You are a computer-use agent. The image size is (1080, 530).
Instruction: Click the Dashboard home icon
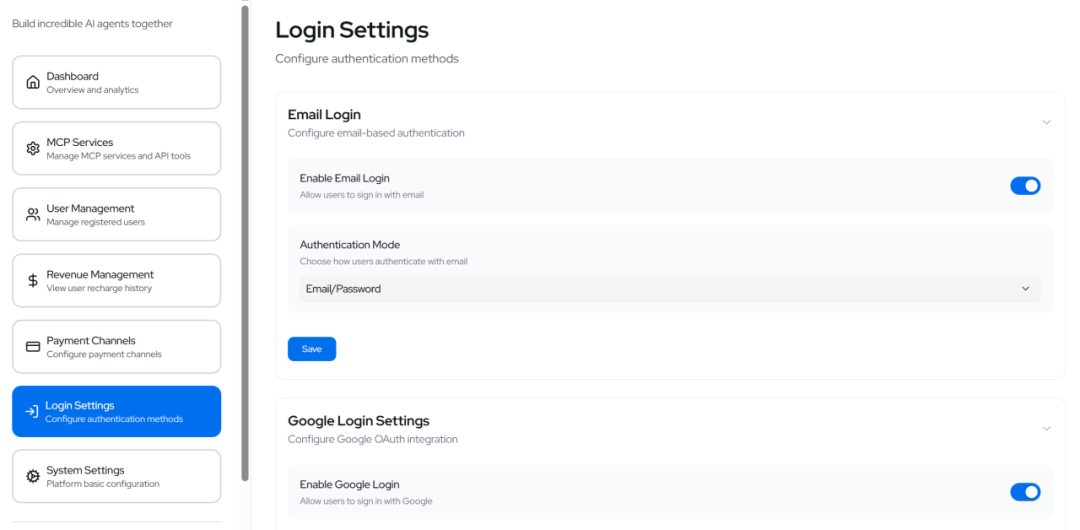pyautogui.click(x=32, y=83)
